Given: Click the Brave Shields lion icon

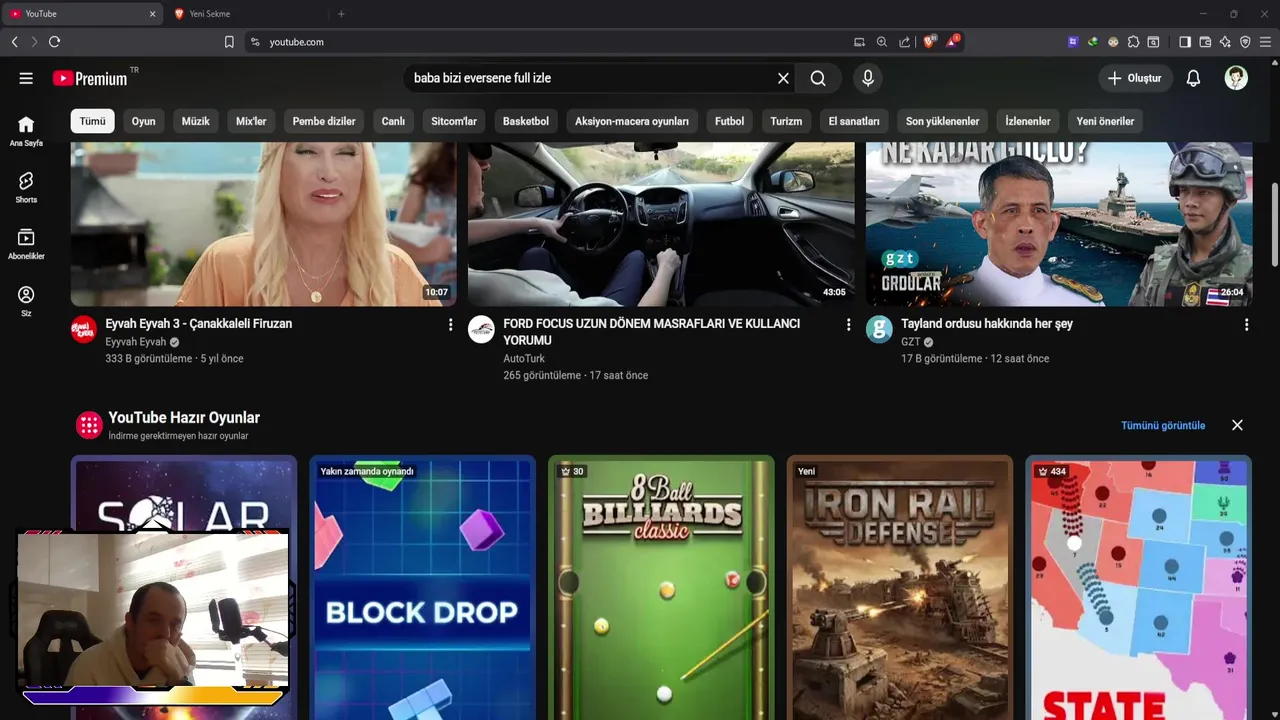Looking at the screenshot, I should [x=929, y=42].
